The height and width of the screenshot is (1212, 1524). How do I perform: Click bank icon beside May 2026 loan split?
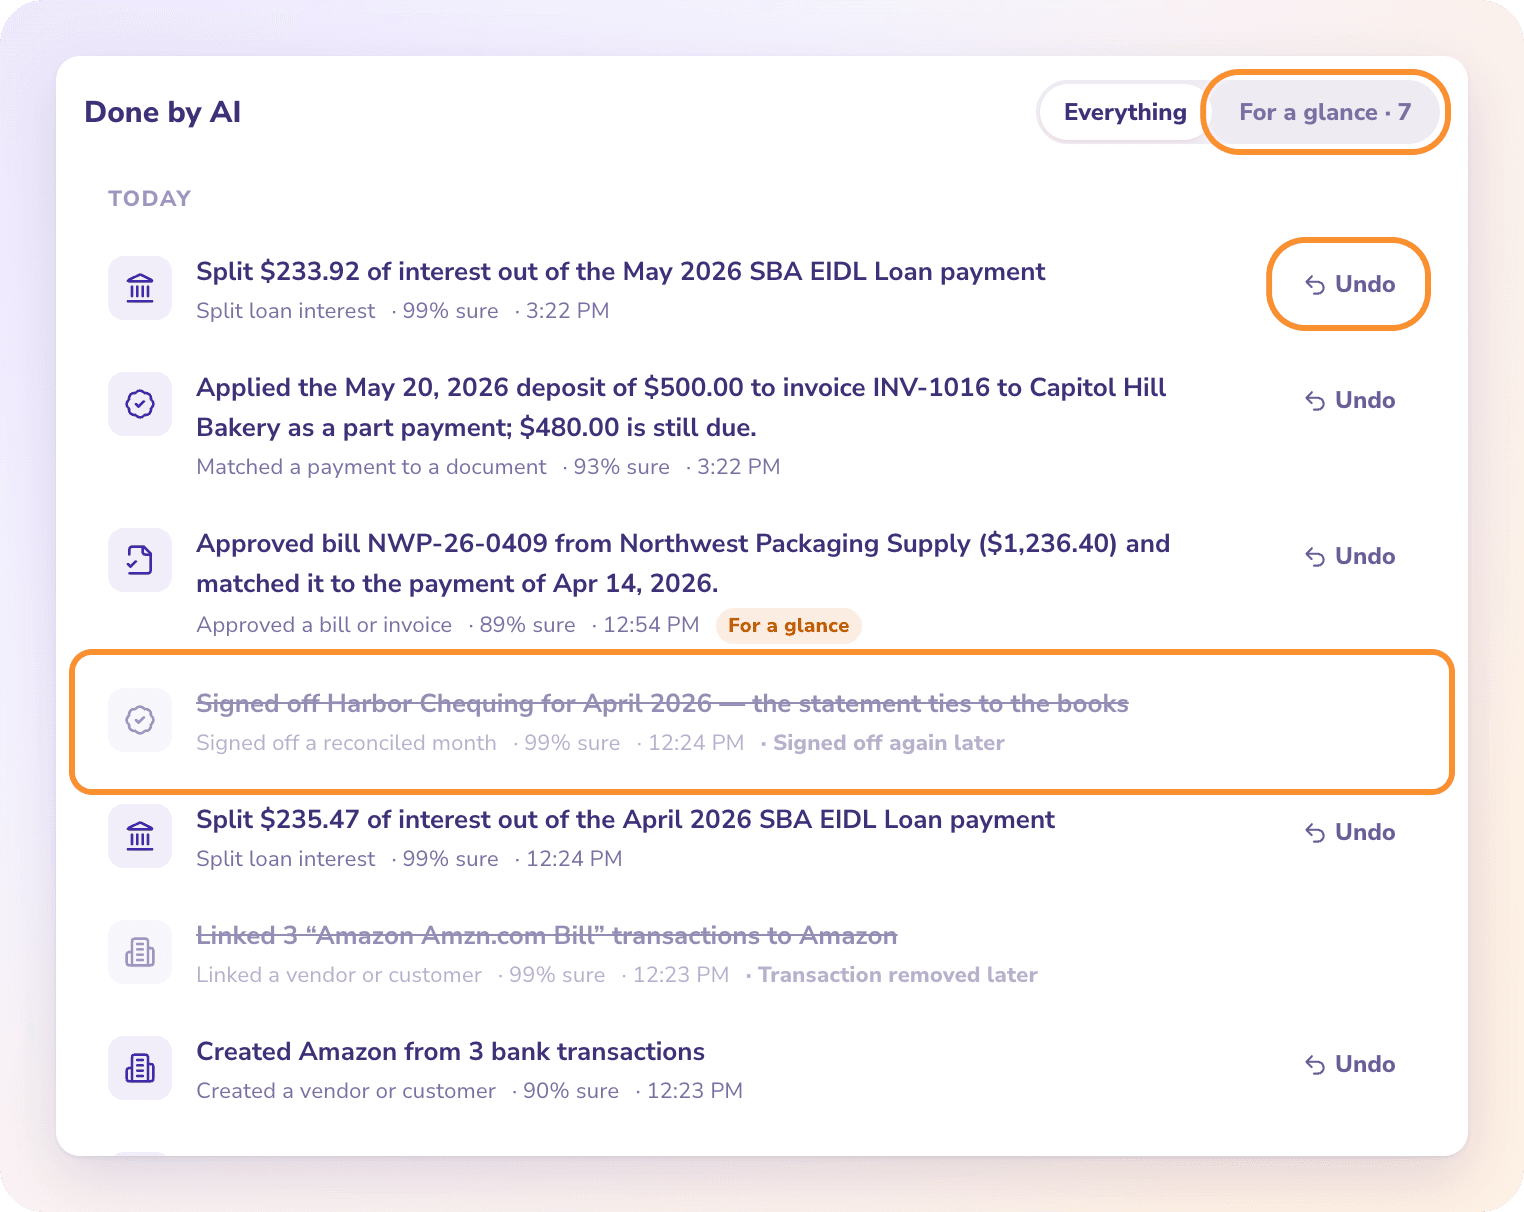click(x=140, y=288)
